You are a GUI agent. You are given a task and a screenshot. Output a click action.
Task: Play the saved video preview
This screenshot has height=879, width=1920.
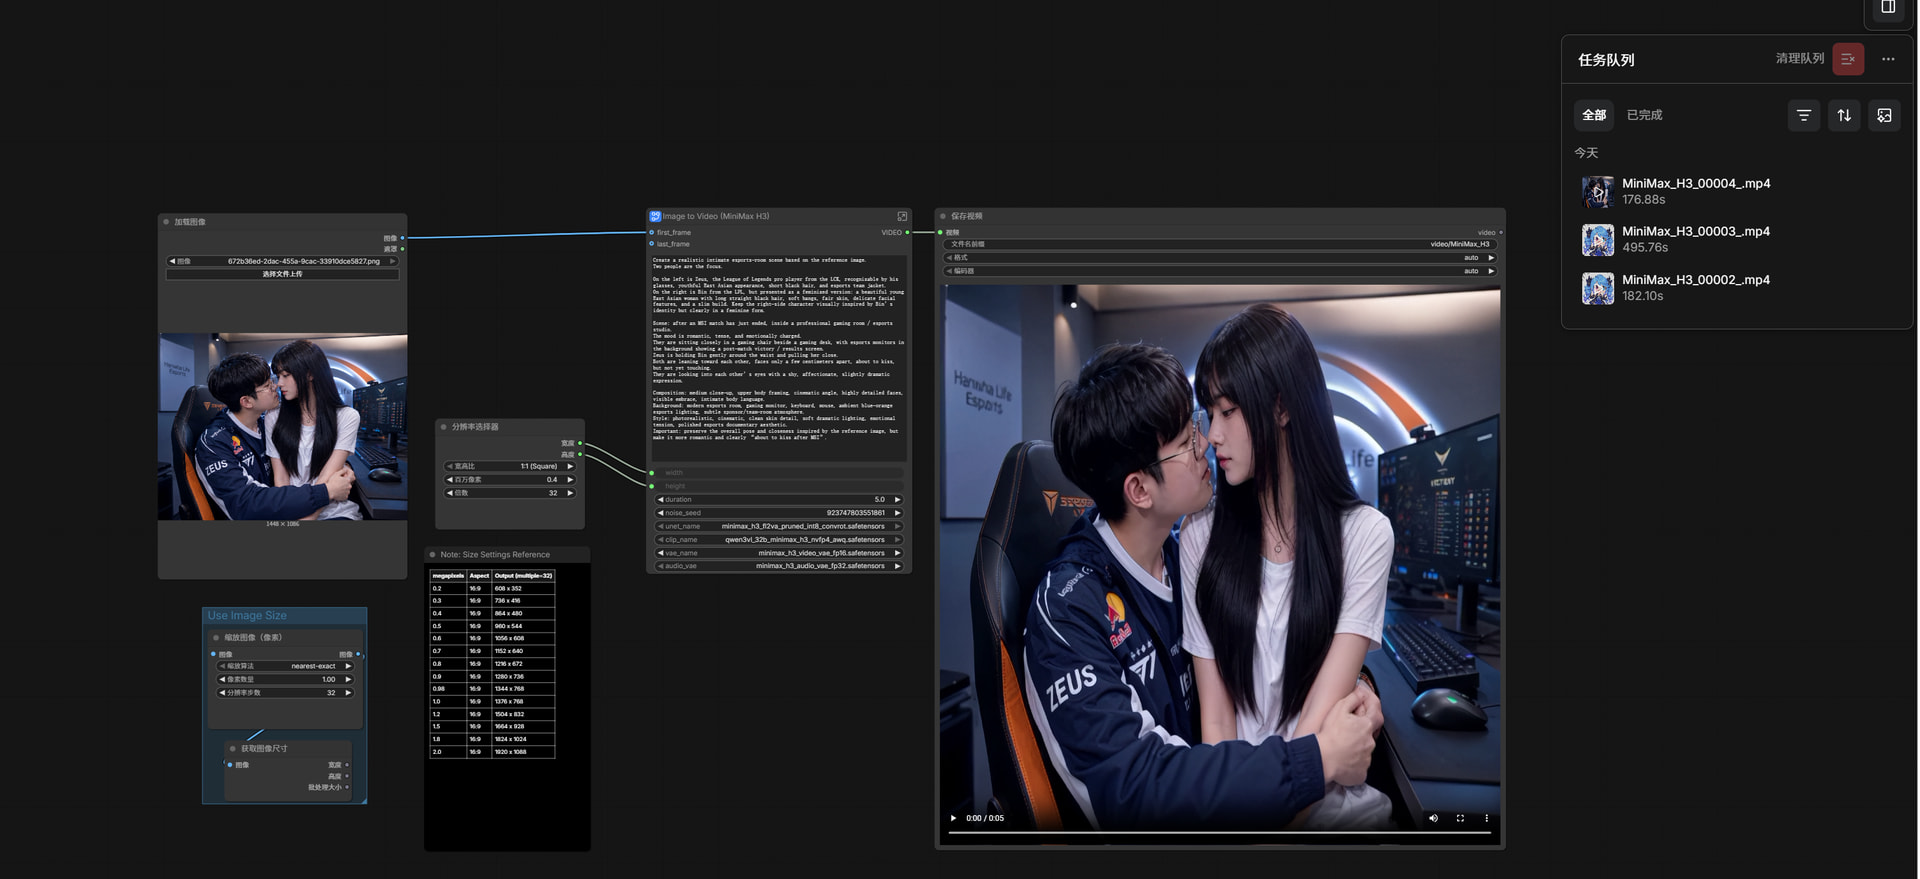coord(953,818)
